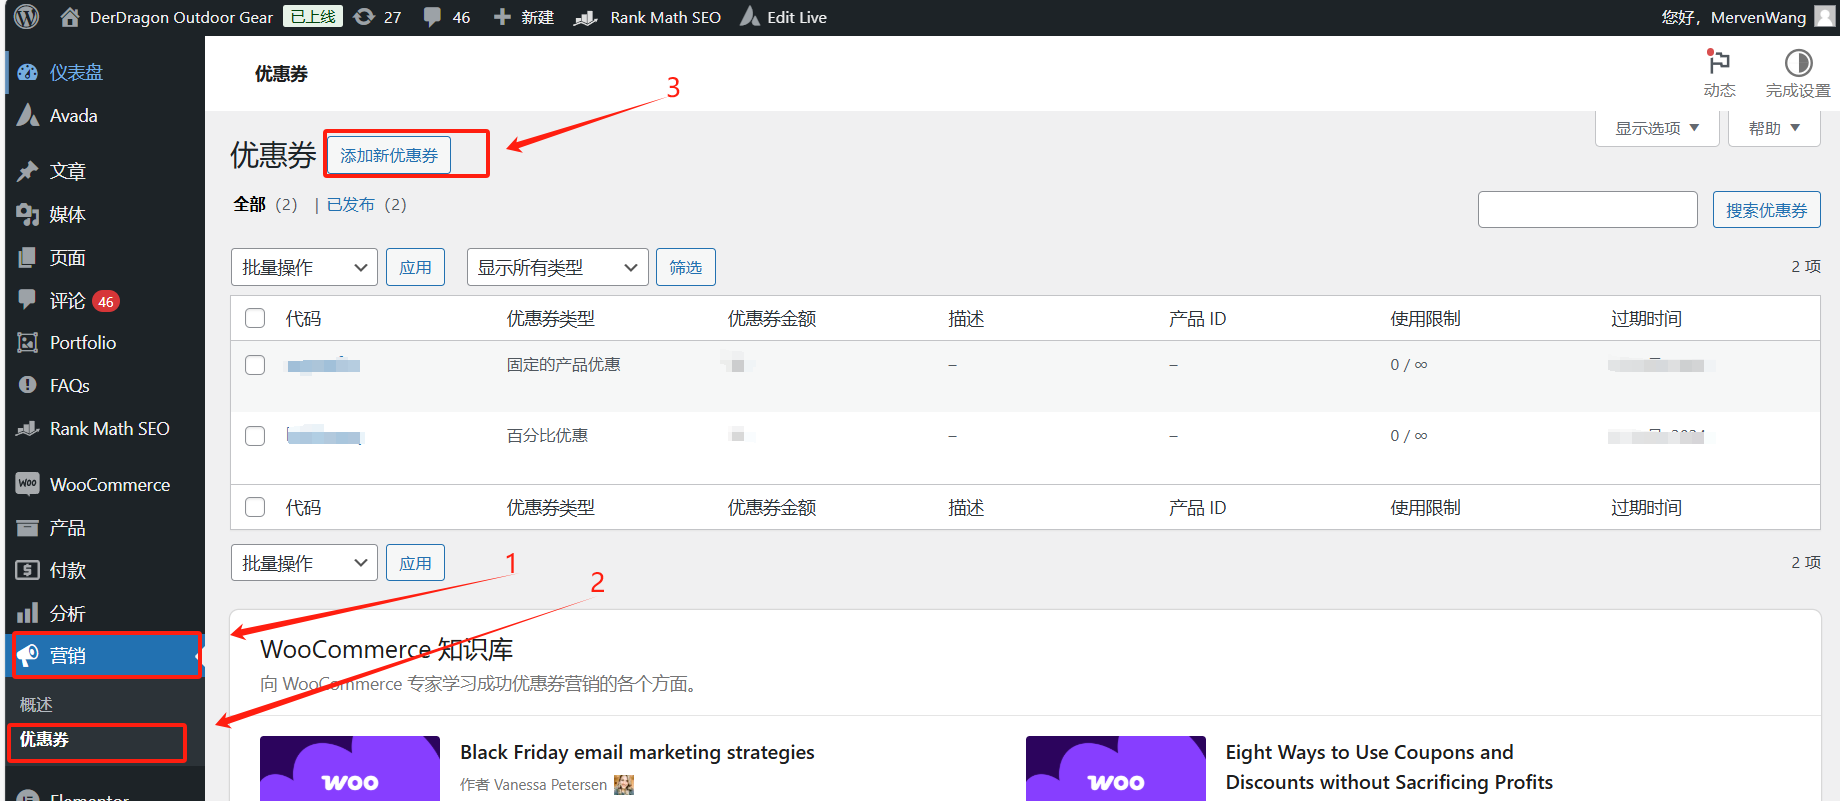Select the fixed product discount coupon checkbox
Image resolution: width=1840 pixels, height=801 pixels.
[x=255, y=365]
